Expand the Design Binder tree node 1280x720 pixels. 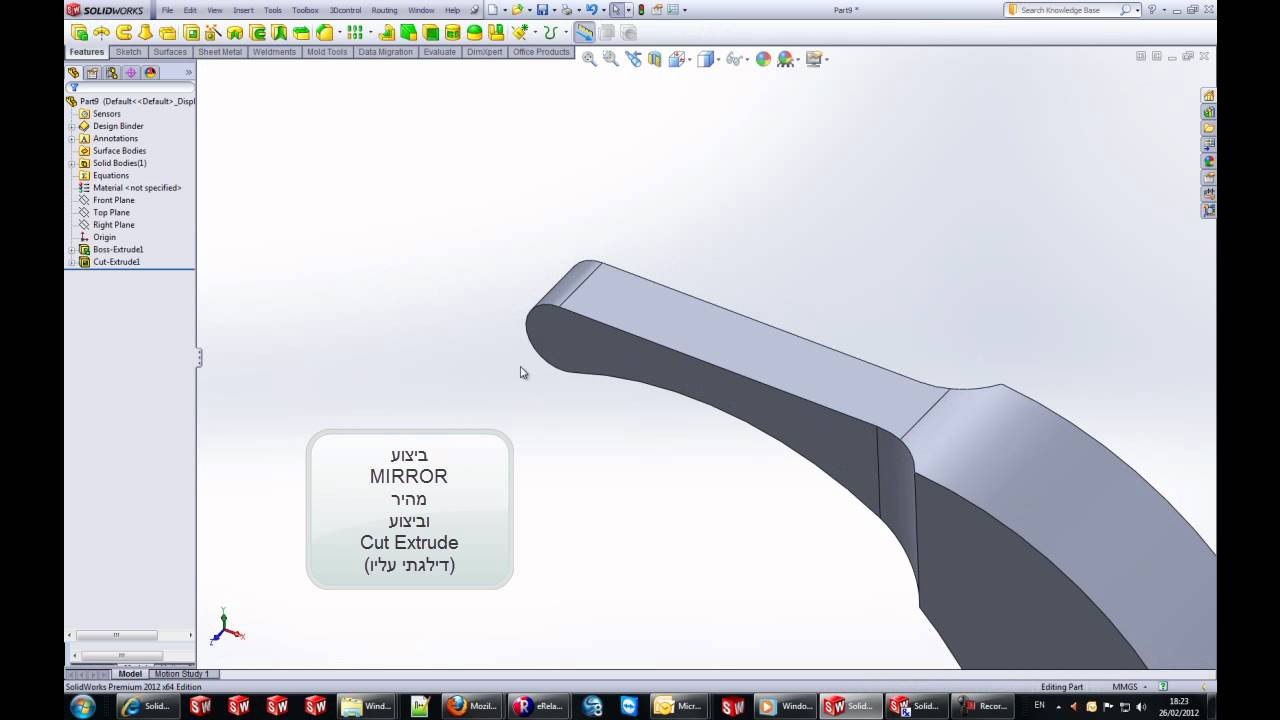point(72,126)
